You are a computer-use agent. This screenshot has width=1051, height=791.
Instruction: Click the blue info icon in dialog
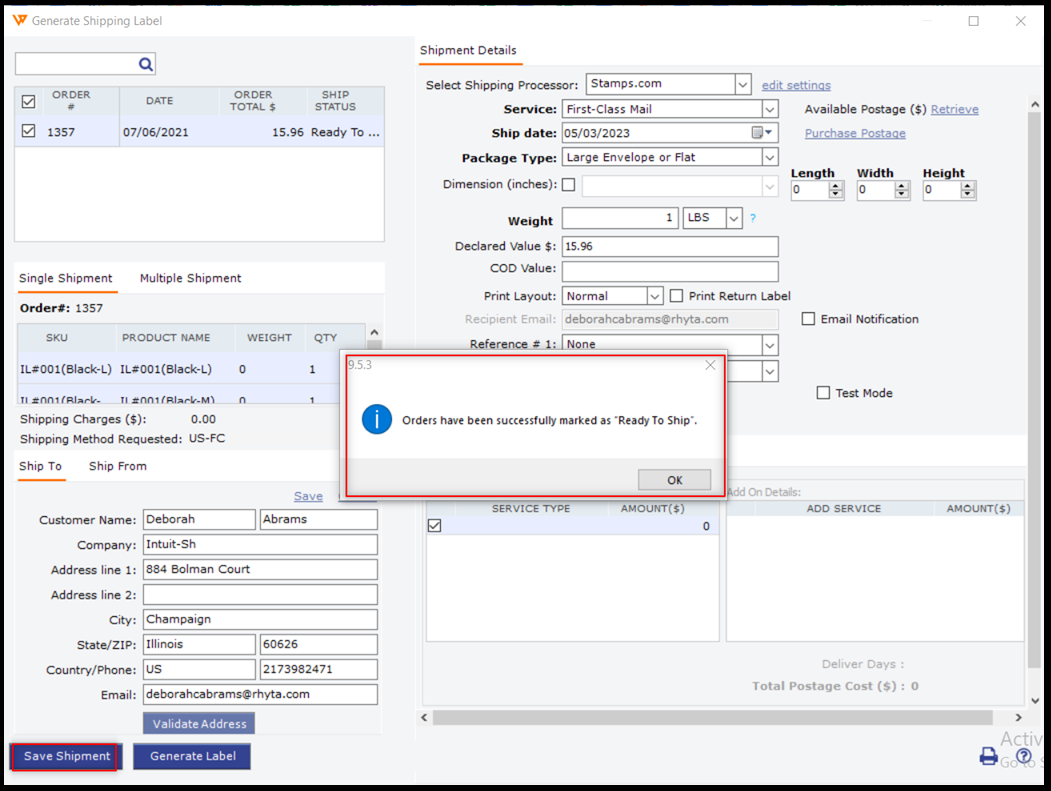point(376,420)
